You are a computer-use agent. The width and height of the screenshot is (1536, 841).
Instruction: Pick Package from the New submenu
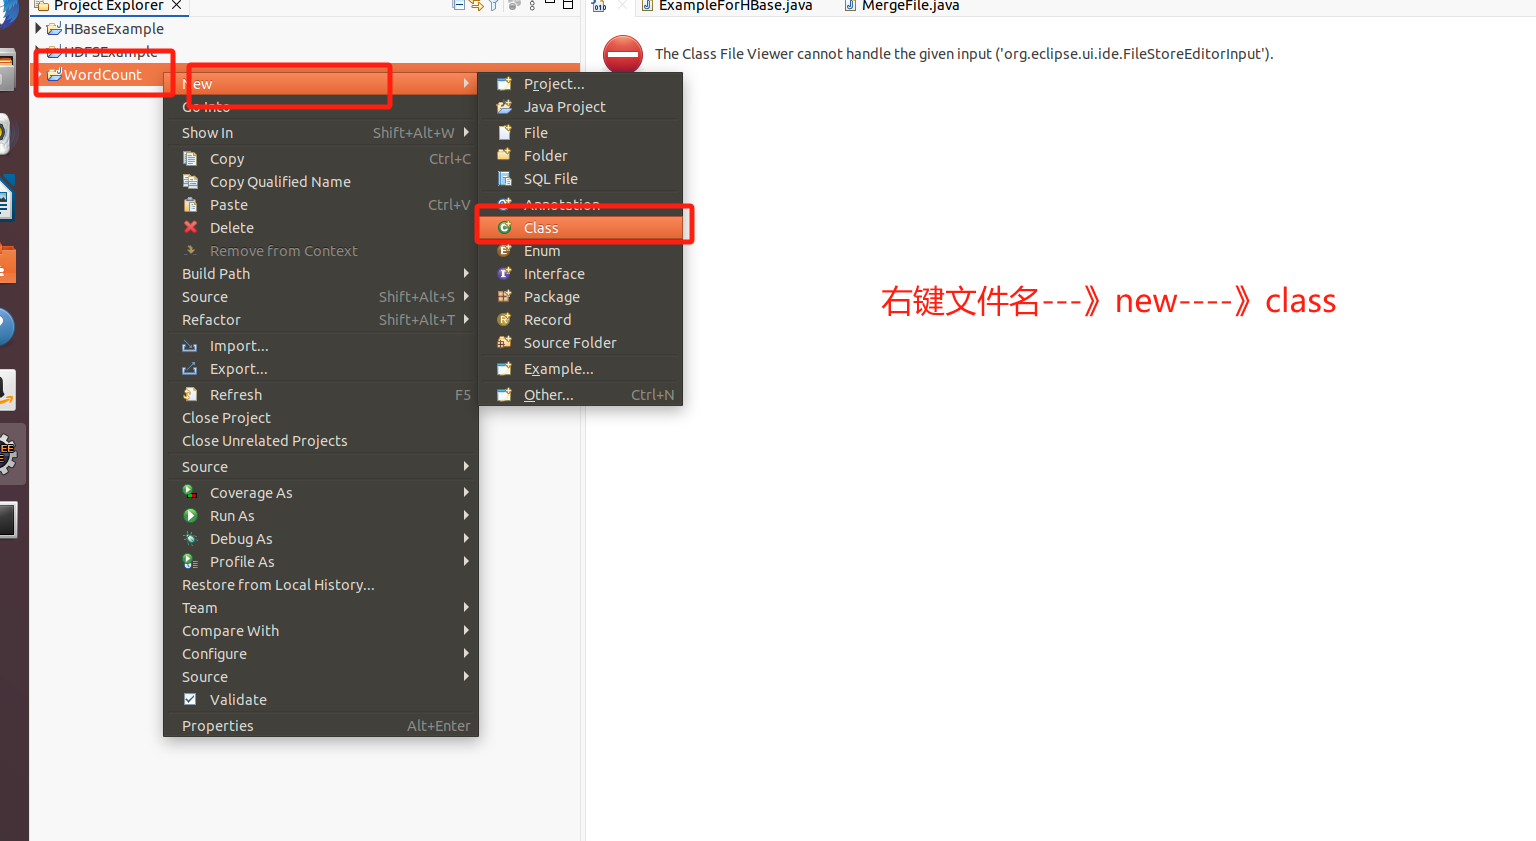[x=581, y=297]
